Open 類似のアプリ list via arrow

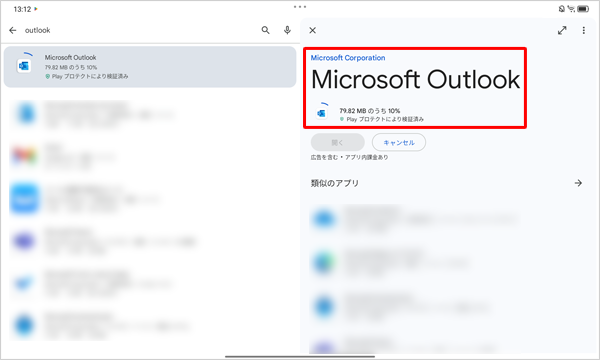click(578, 183)
